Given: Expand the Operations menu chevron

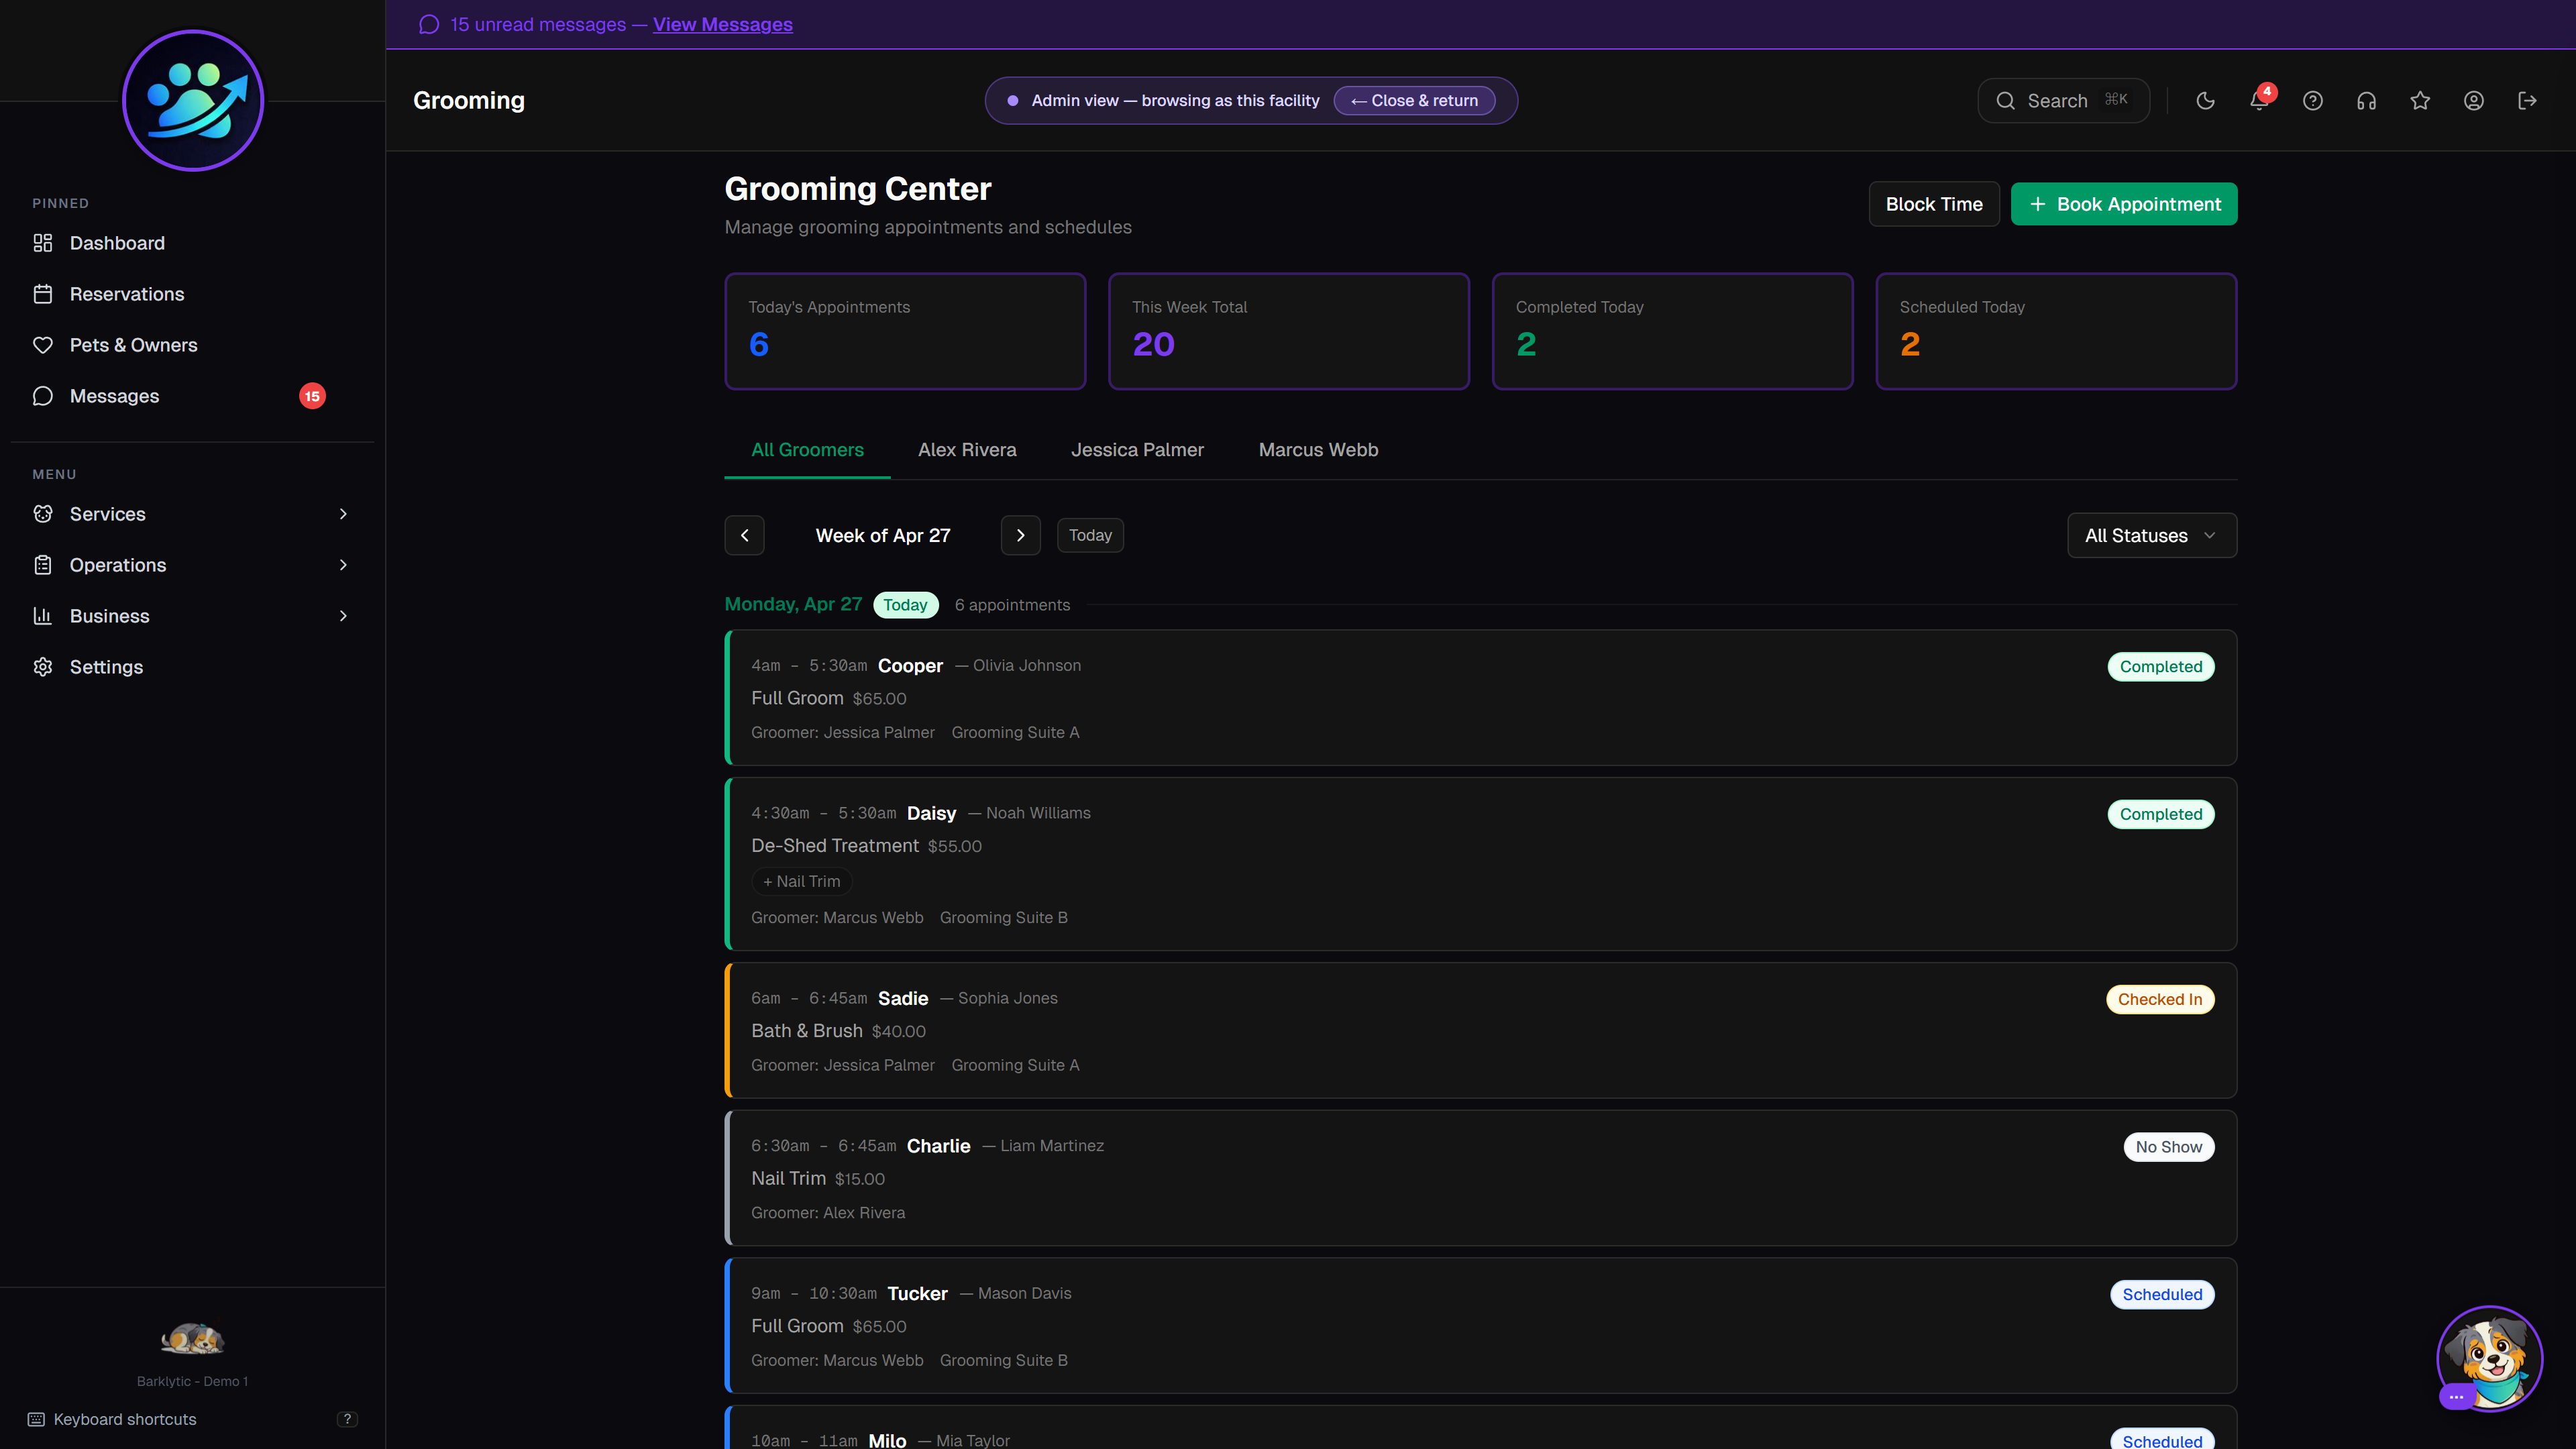Looking at the screenshot, I should (343, 565).
